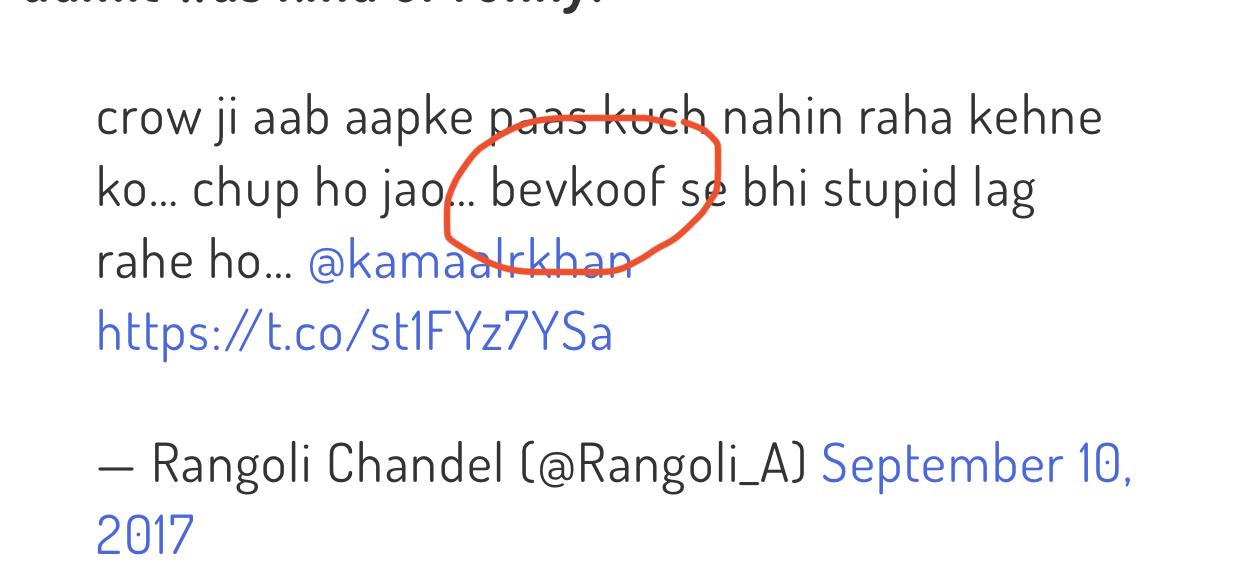The image size is (1242, 587).
Task: Click "rahe ho..." before the mention
Action: tap(195, 262)
